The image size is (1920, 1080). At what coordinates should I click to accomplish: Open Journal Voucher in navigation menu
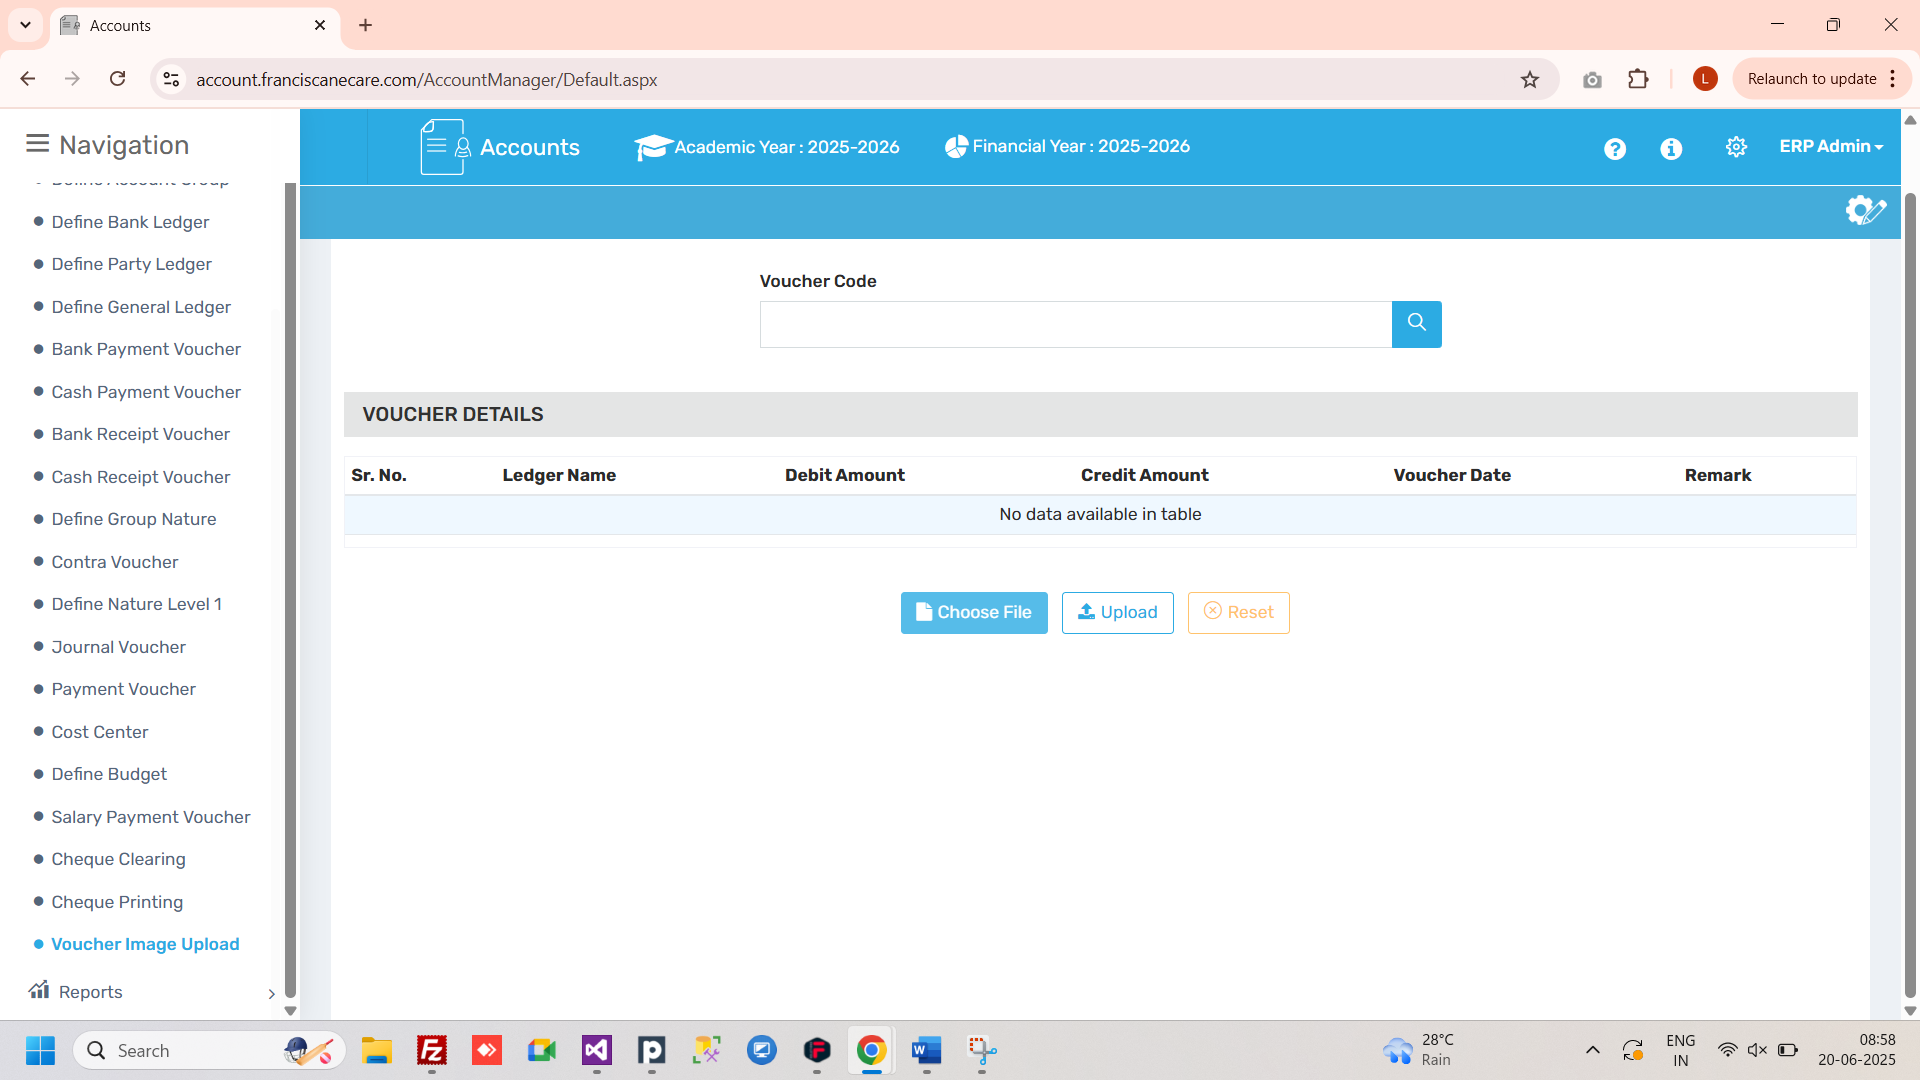pyautogui.click(x=118, y=647)
